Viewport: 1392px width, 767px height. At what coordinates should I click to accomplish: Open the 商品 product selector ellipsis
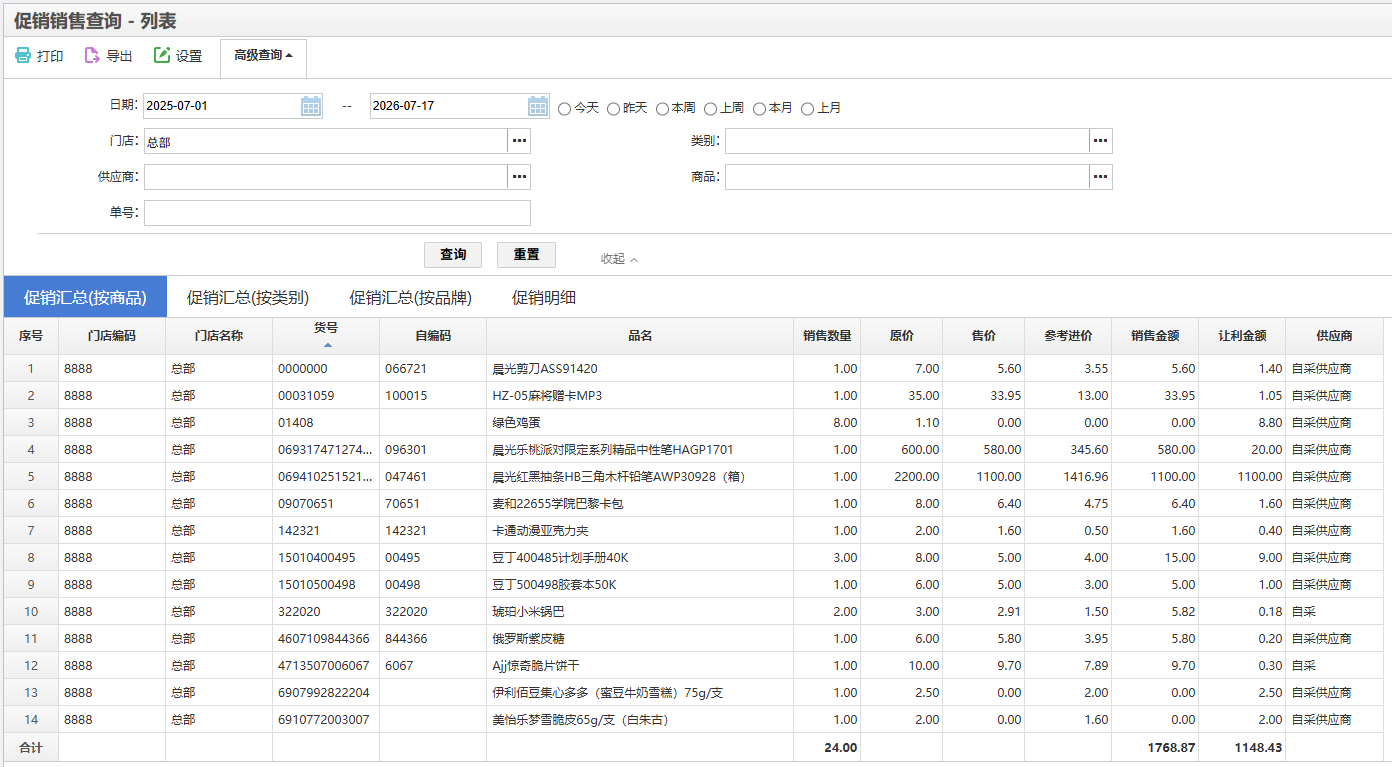(x=1101, y=177)
